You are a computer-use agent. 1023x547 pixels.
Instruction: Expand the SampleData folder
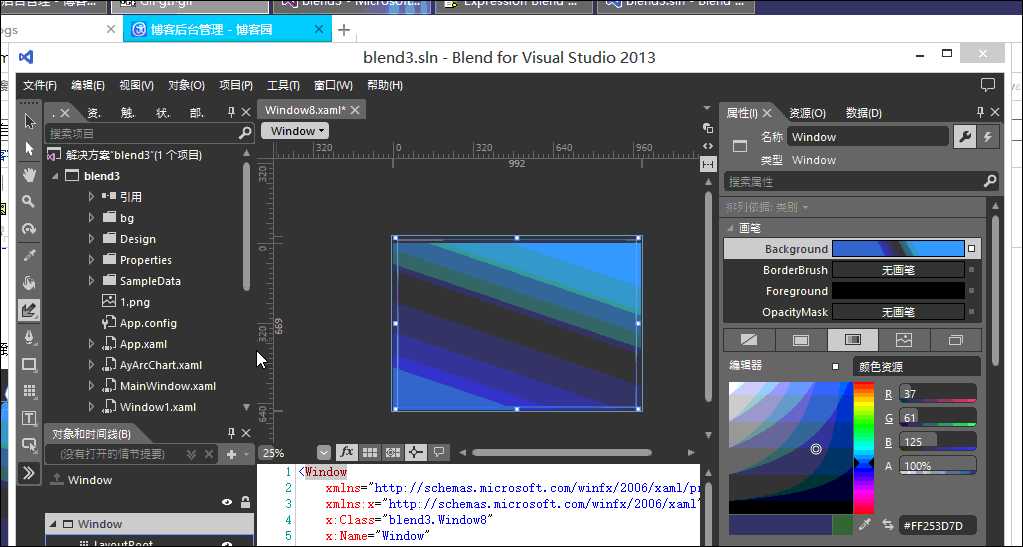tap(91, 281)
